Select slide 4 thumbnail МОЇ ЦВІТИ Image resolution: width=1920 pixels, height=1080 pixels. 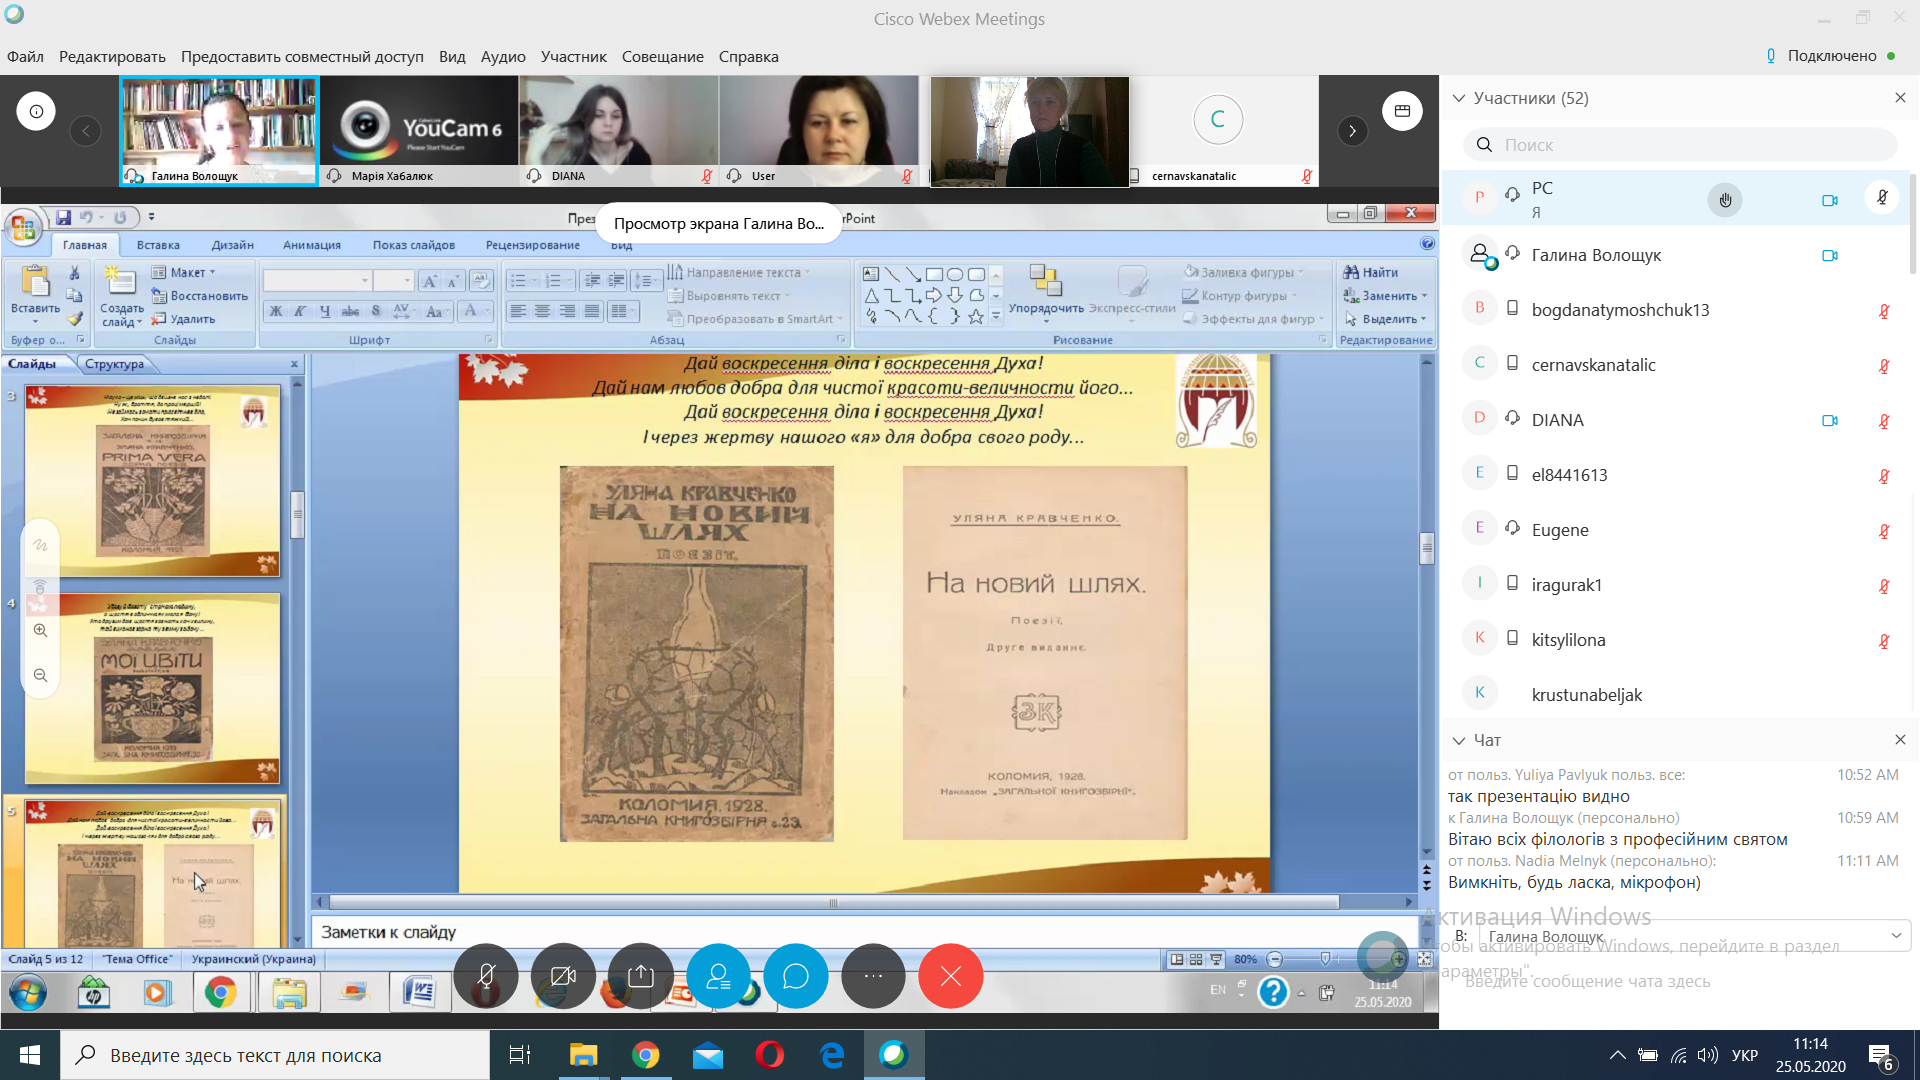point(152,689)
